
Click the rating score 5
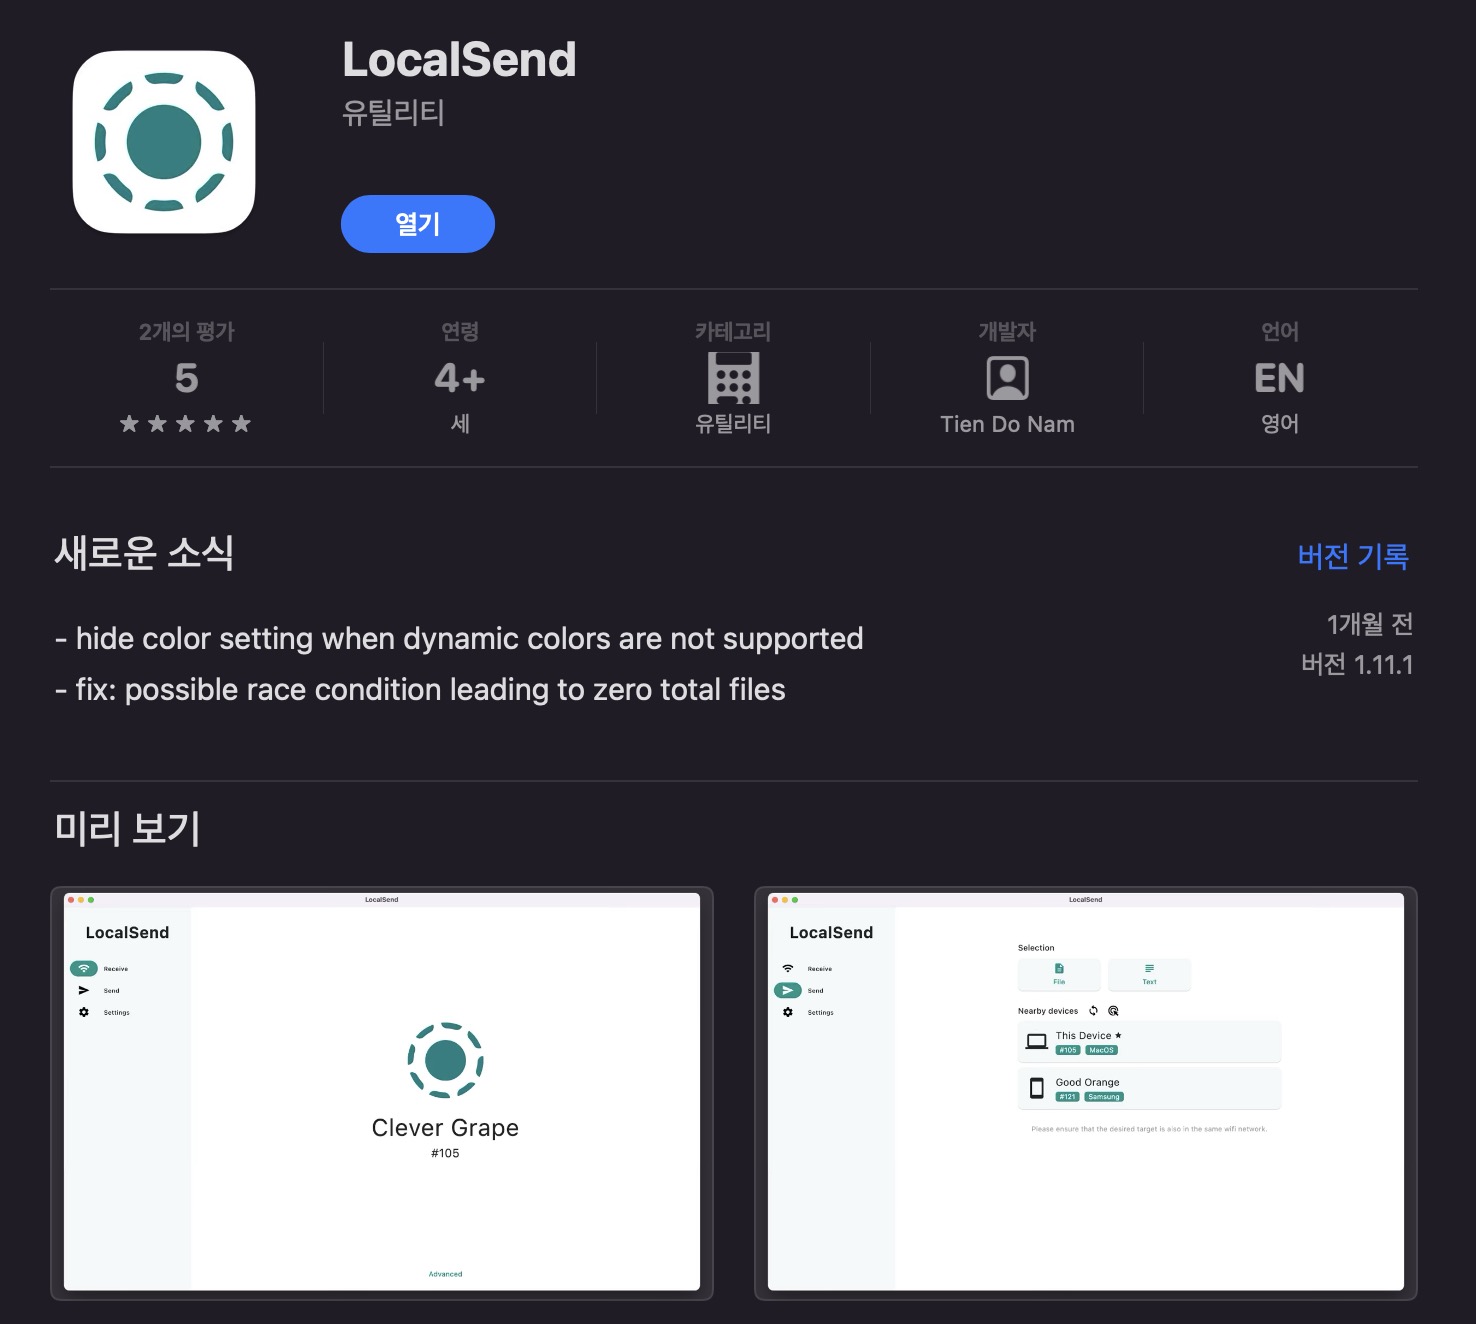coord(186,378)
